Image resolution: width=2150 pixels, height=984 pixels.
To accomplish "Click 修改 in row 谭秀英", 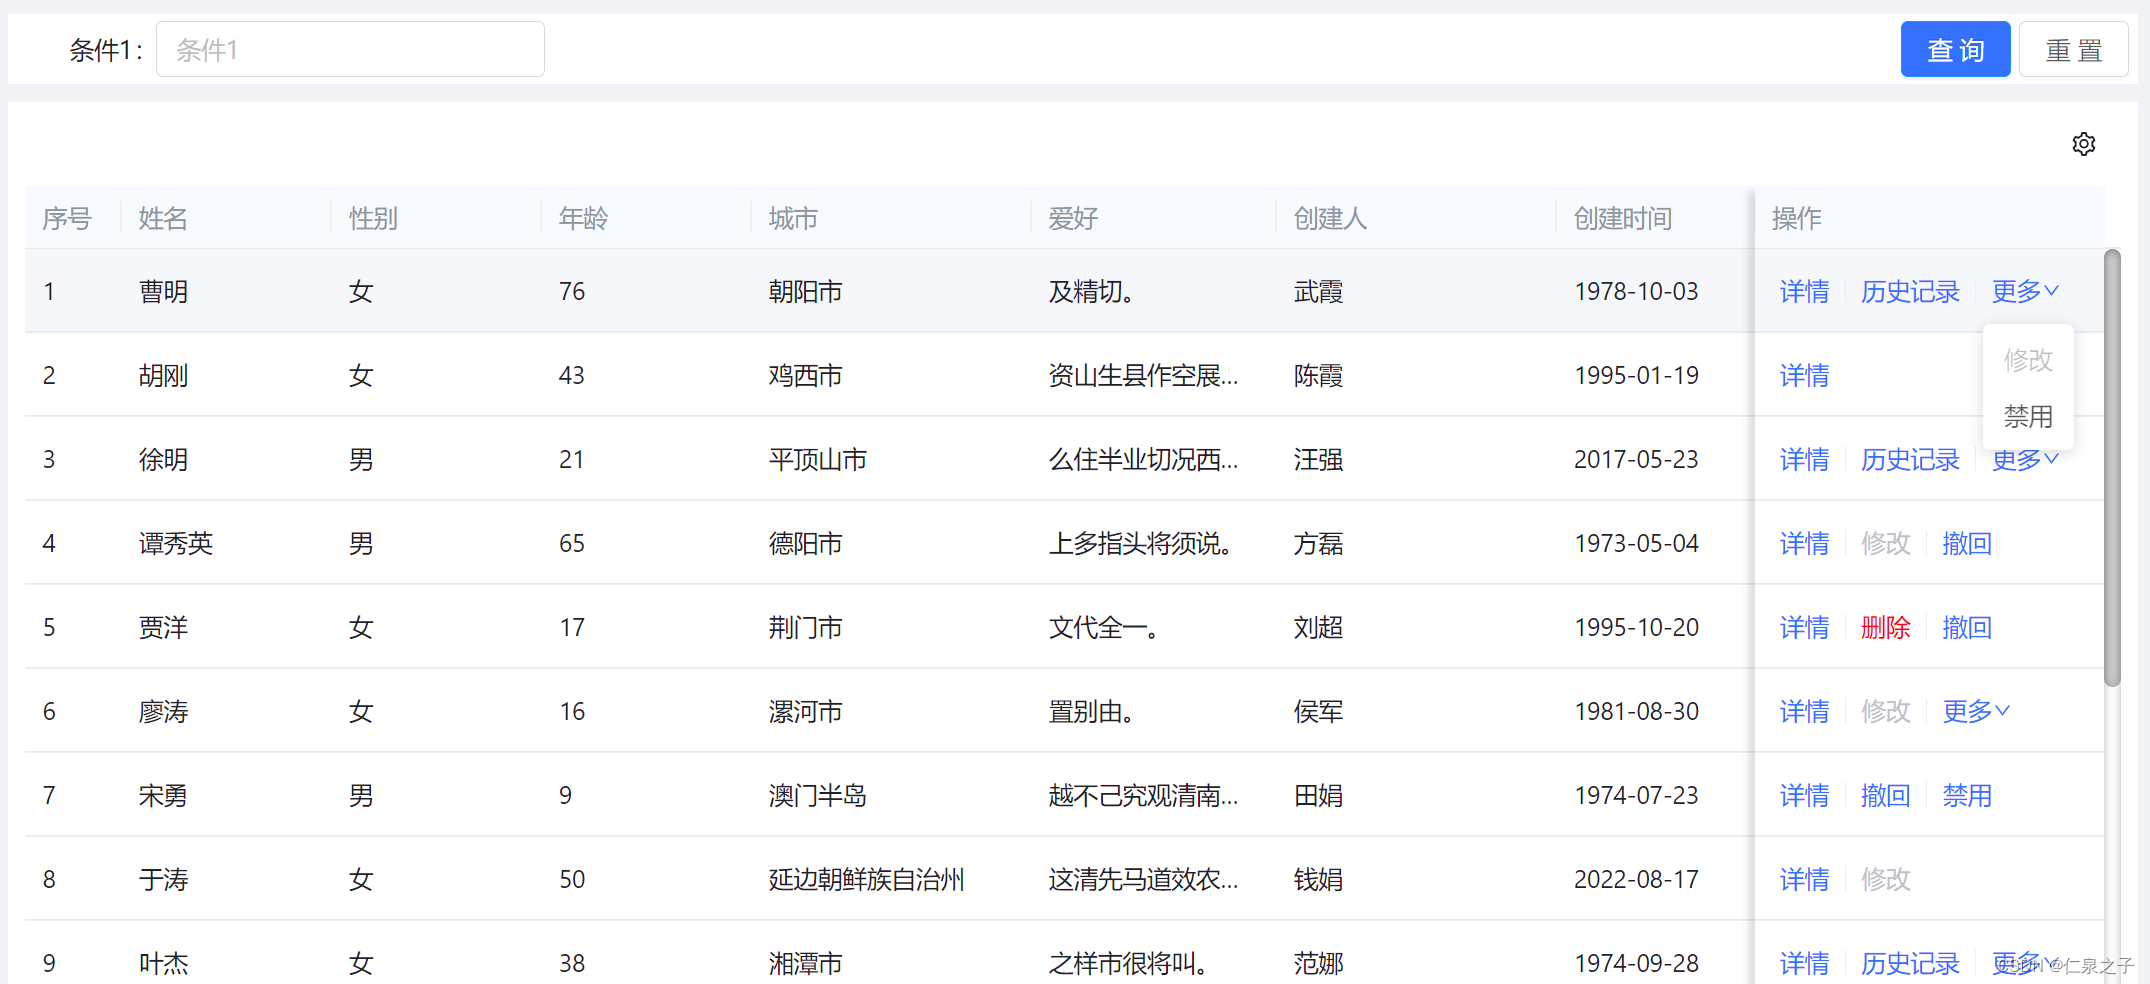I will tap(1885, 543).
